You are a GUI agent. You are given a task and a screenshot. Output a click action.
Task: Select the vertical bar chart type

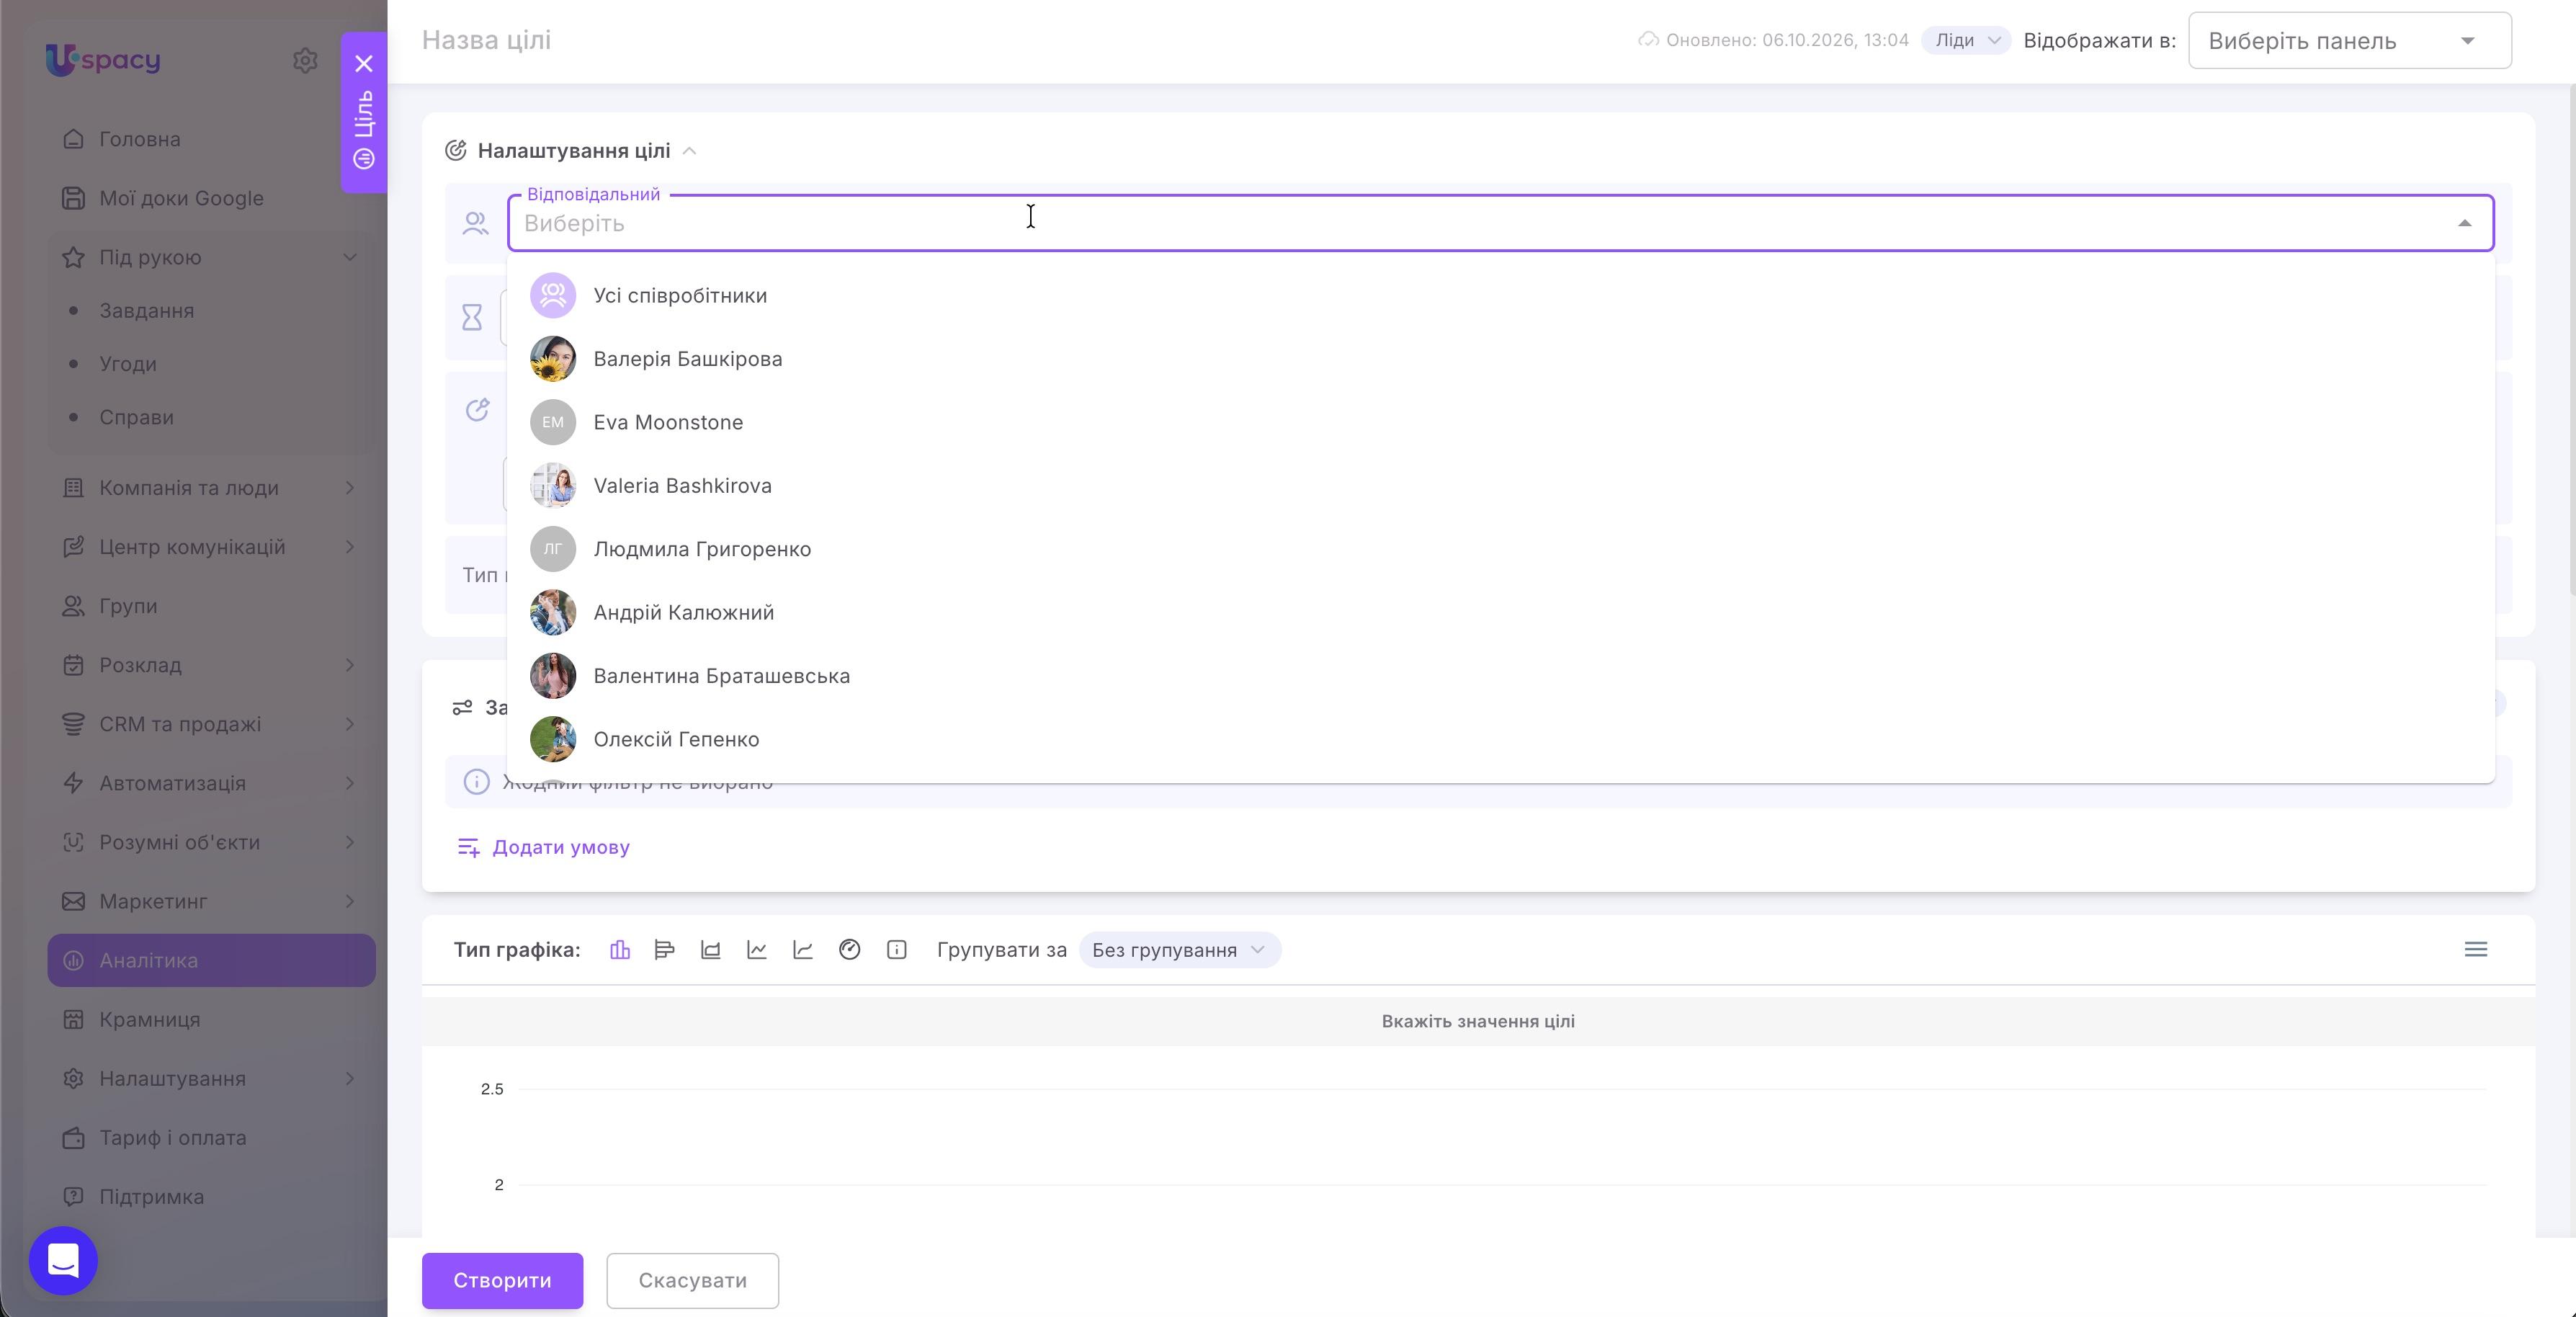tap(620, 950)
